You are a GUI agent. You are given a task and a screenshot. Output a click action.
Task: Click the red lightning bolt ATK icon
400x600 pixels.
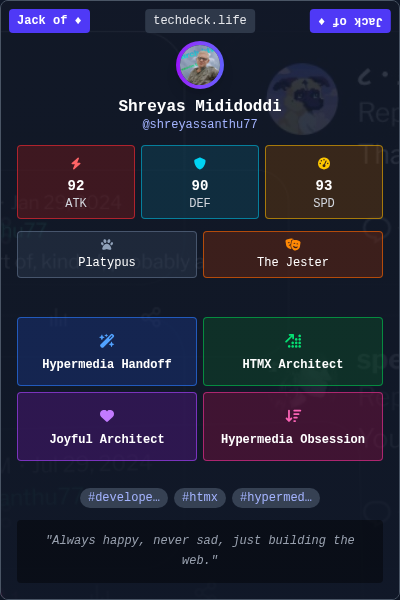(76, 163)
